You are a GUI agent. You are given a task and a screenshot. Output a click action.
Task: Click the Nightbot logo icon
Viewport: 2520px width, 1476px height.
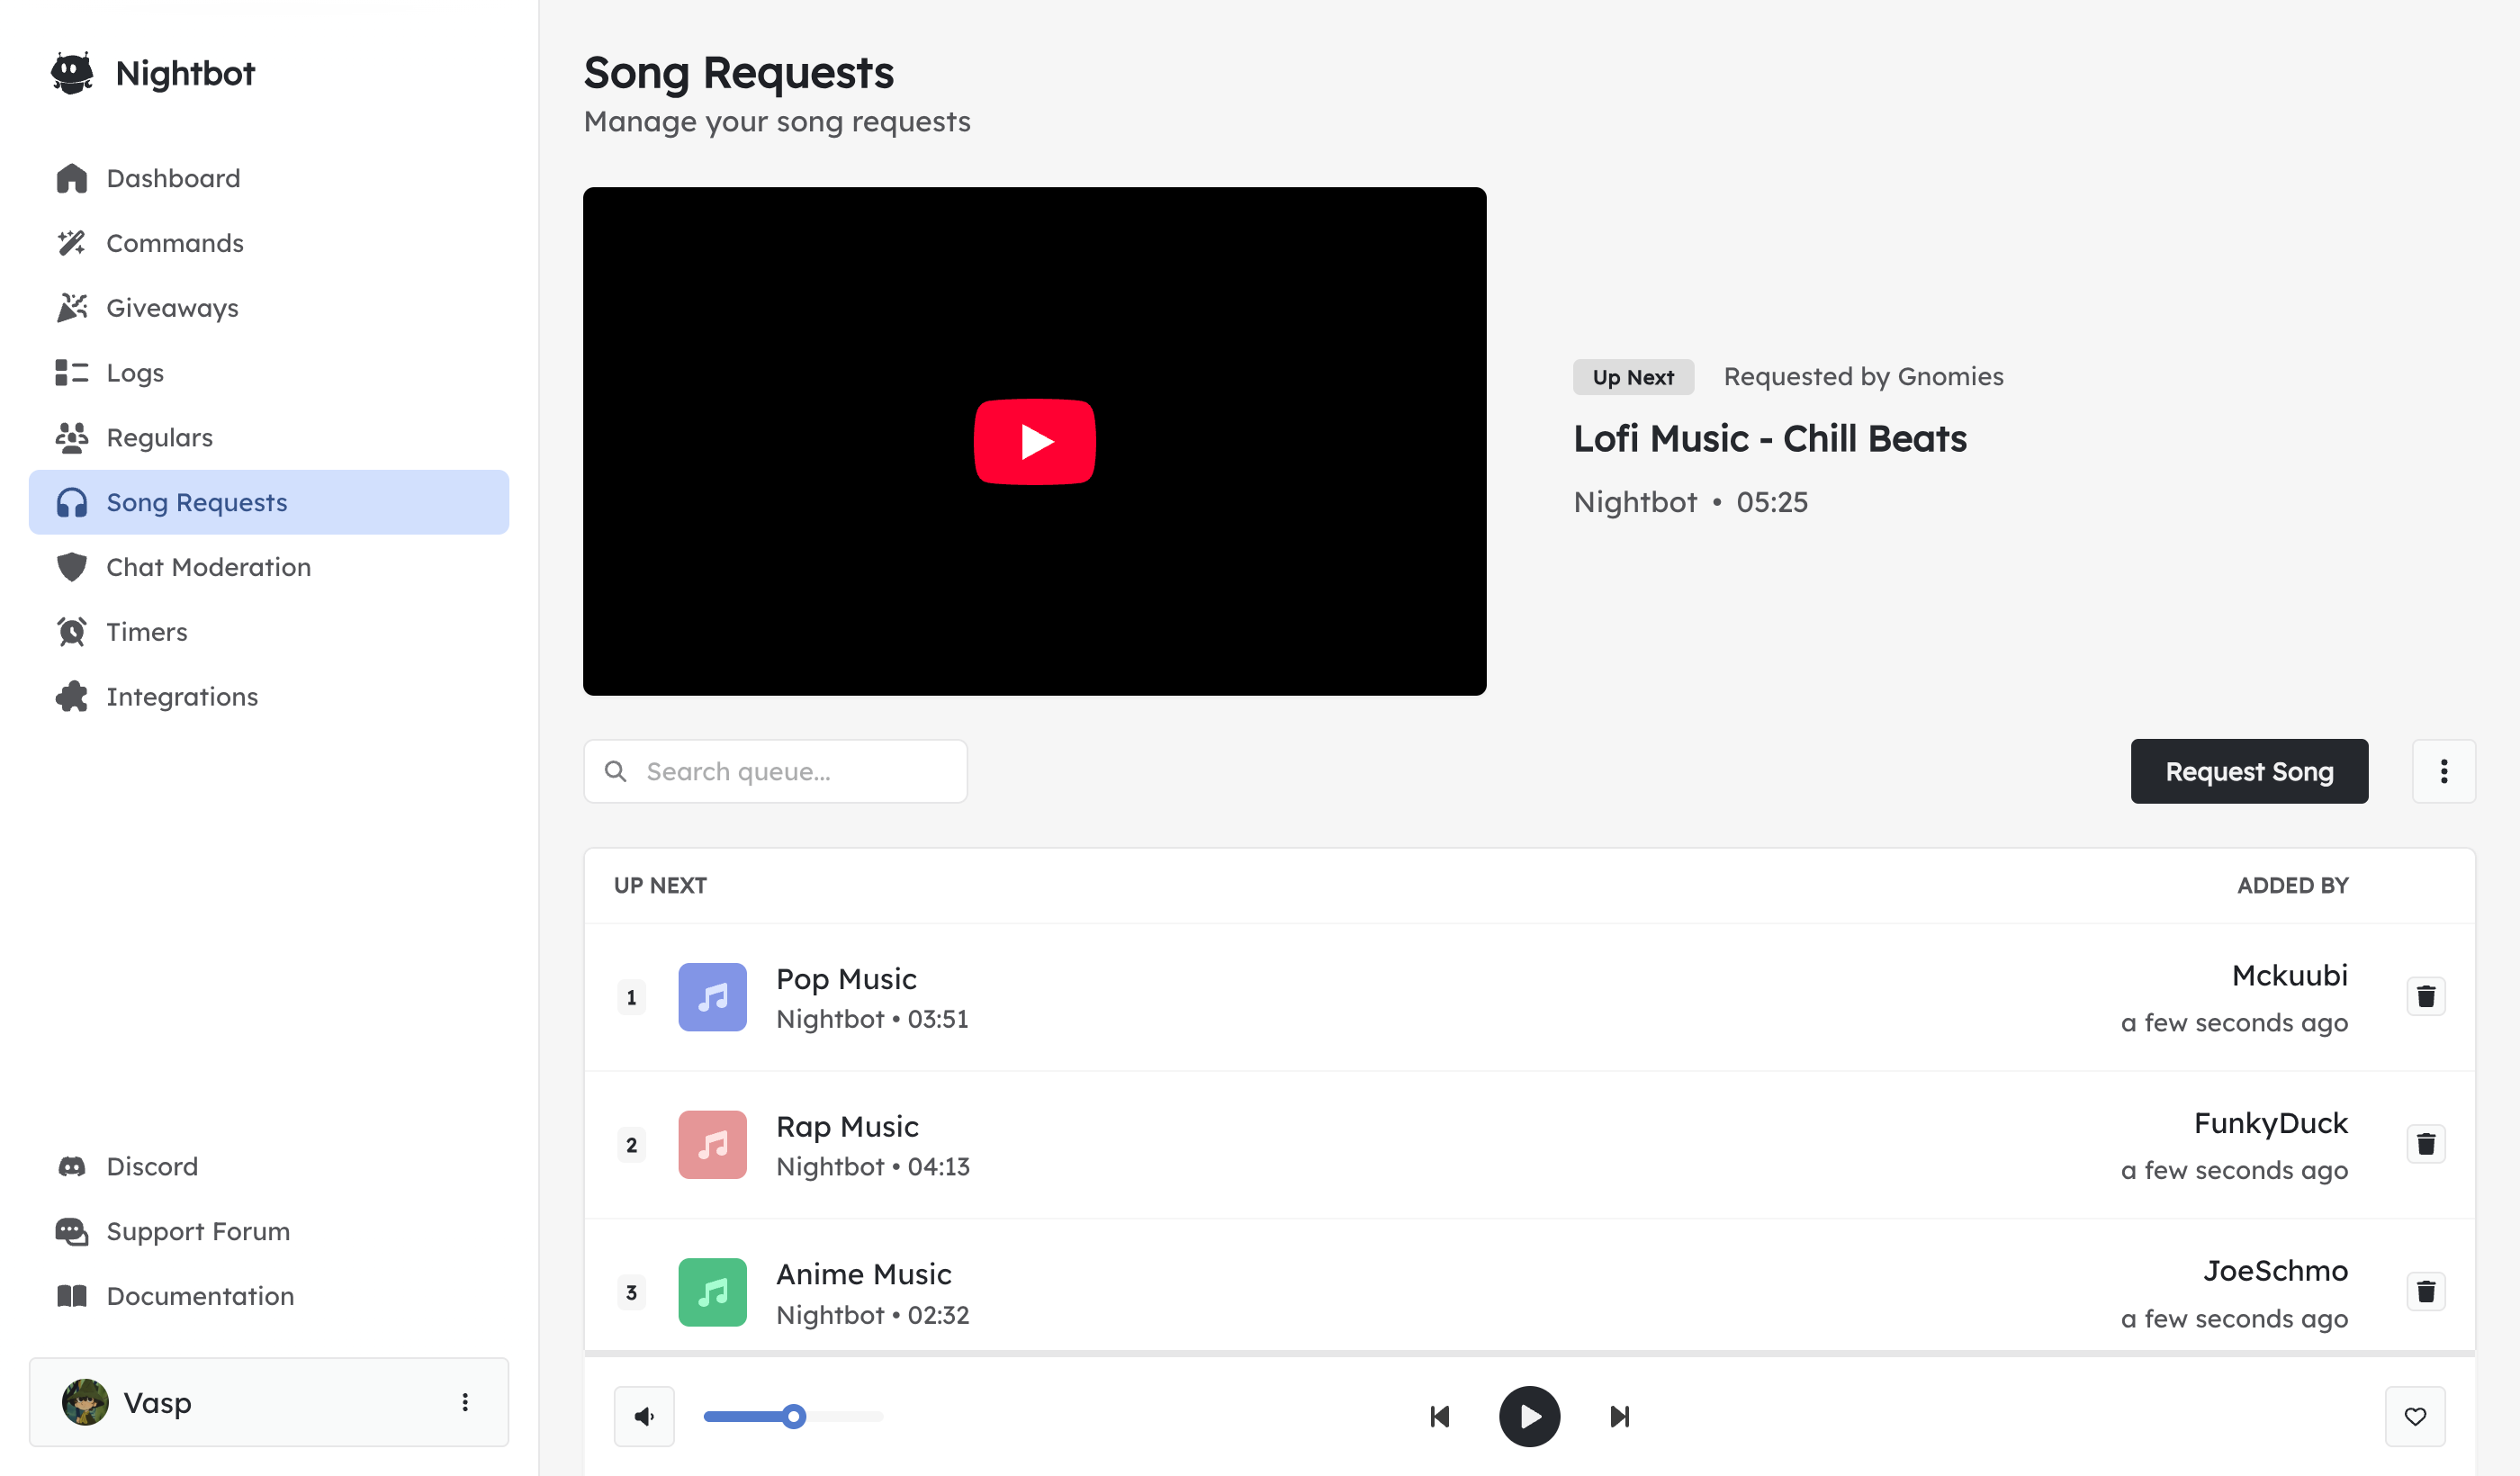pyautogui.click(x=72, y=73)
